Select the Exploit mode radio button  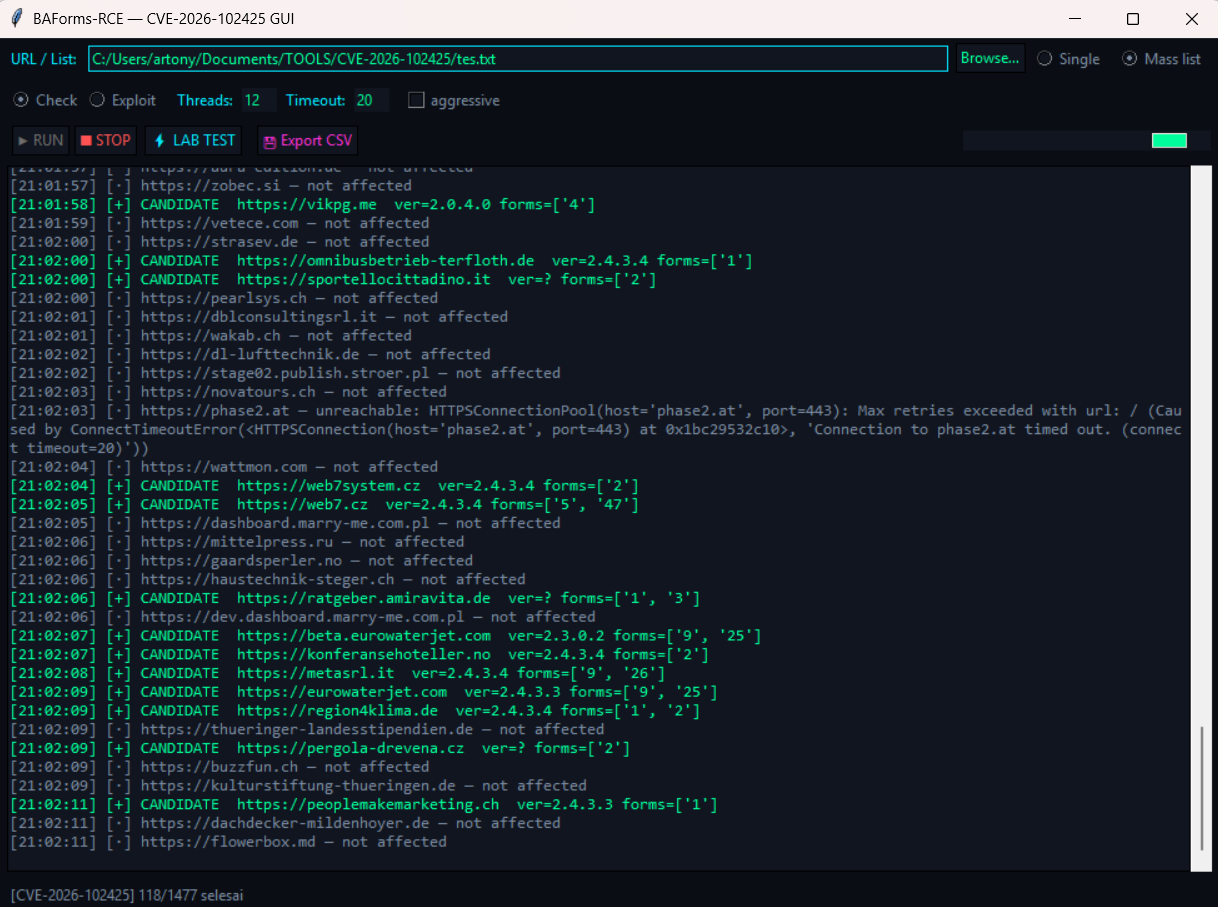click(123, 100)
